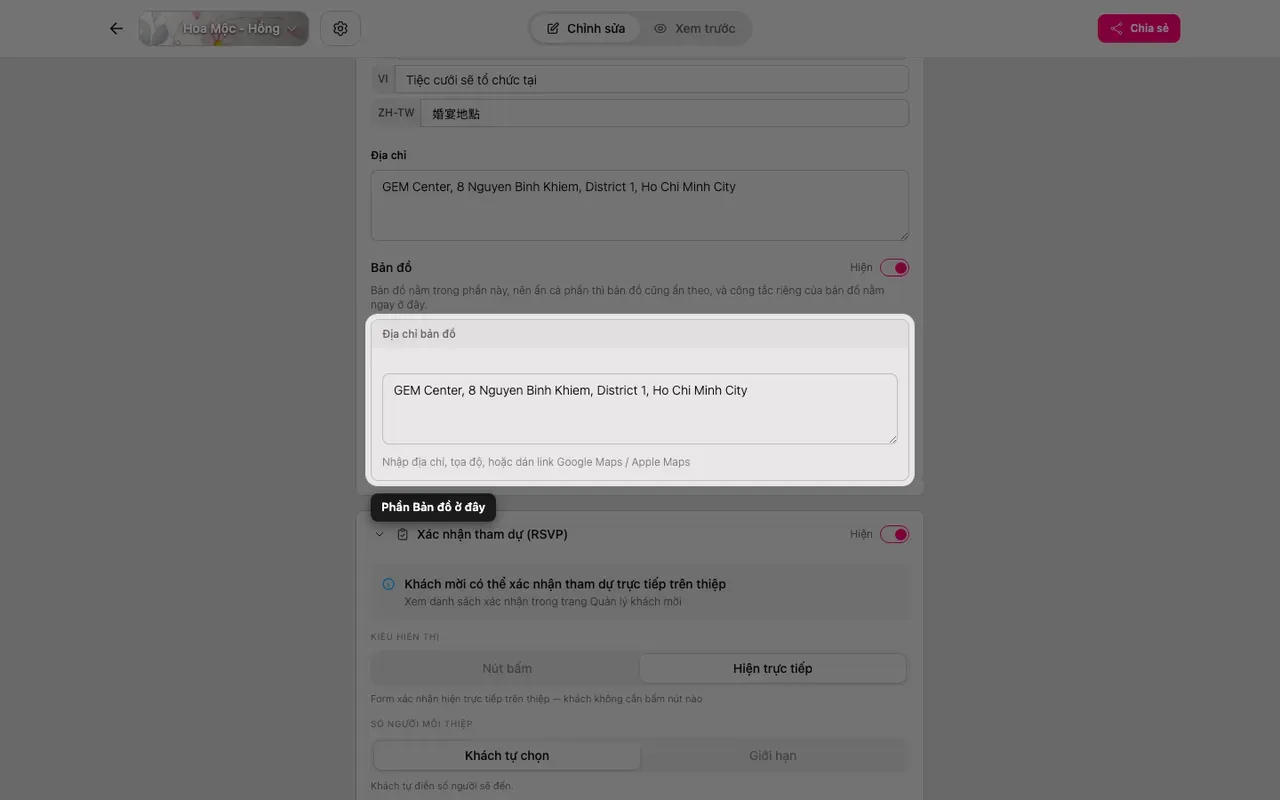Select the Nút bấm display option
Image resolution: width=1280 pixels, height=800 pixels.
507,668
